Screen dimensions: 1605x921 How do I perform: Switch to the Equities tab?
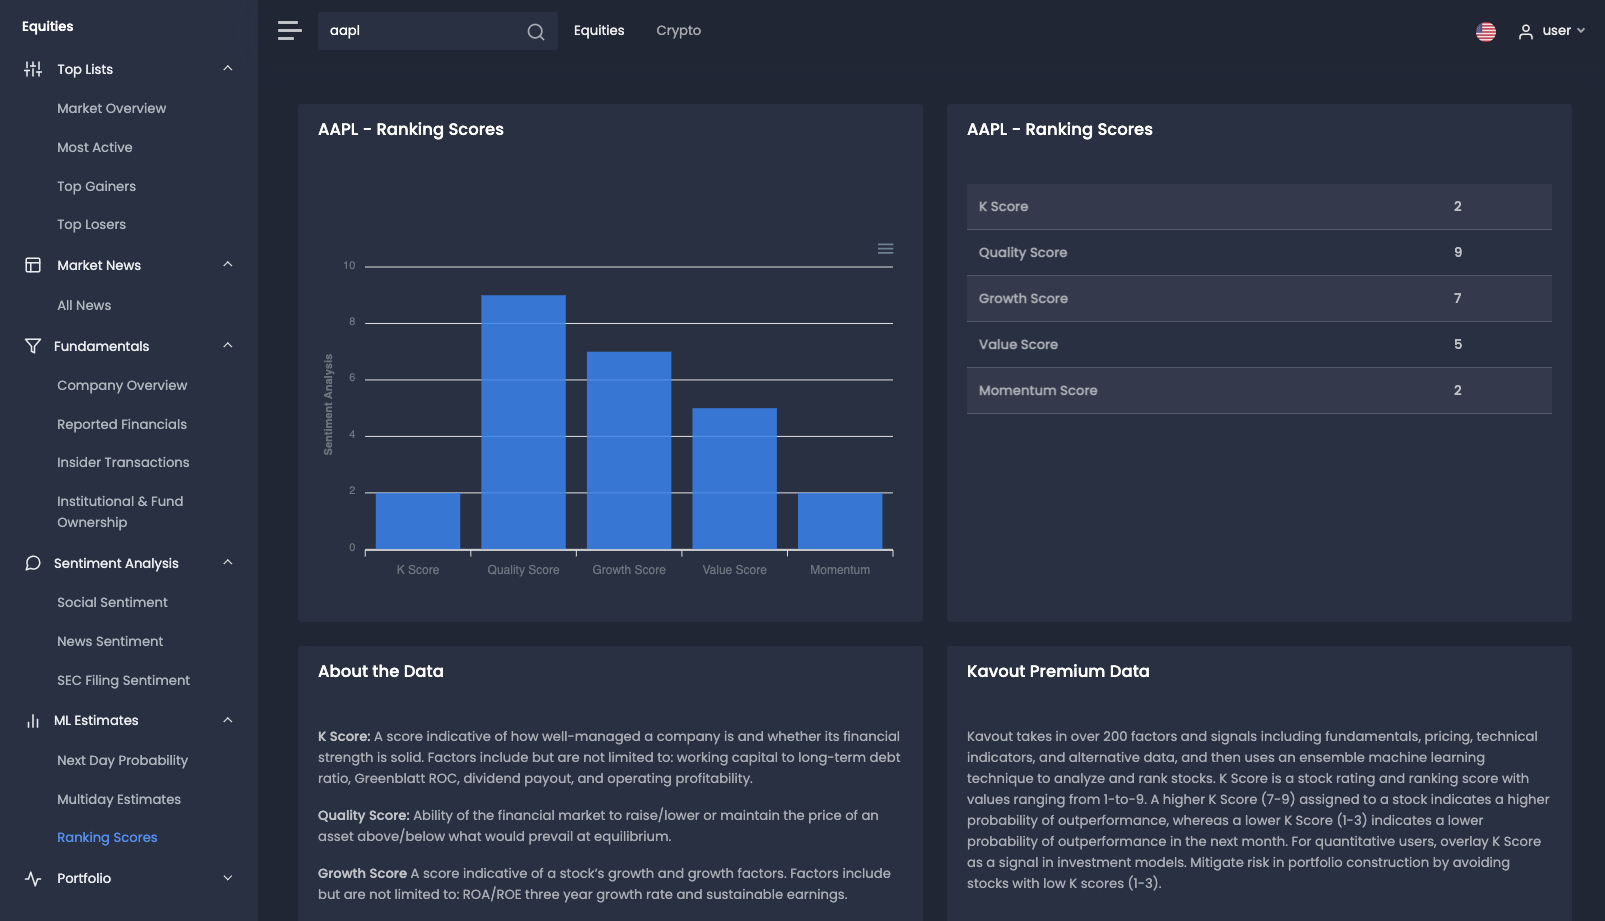point(599,31)
